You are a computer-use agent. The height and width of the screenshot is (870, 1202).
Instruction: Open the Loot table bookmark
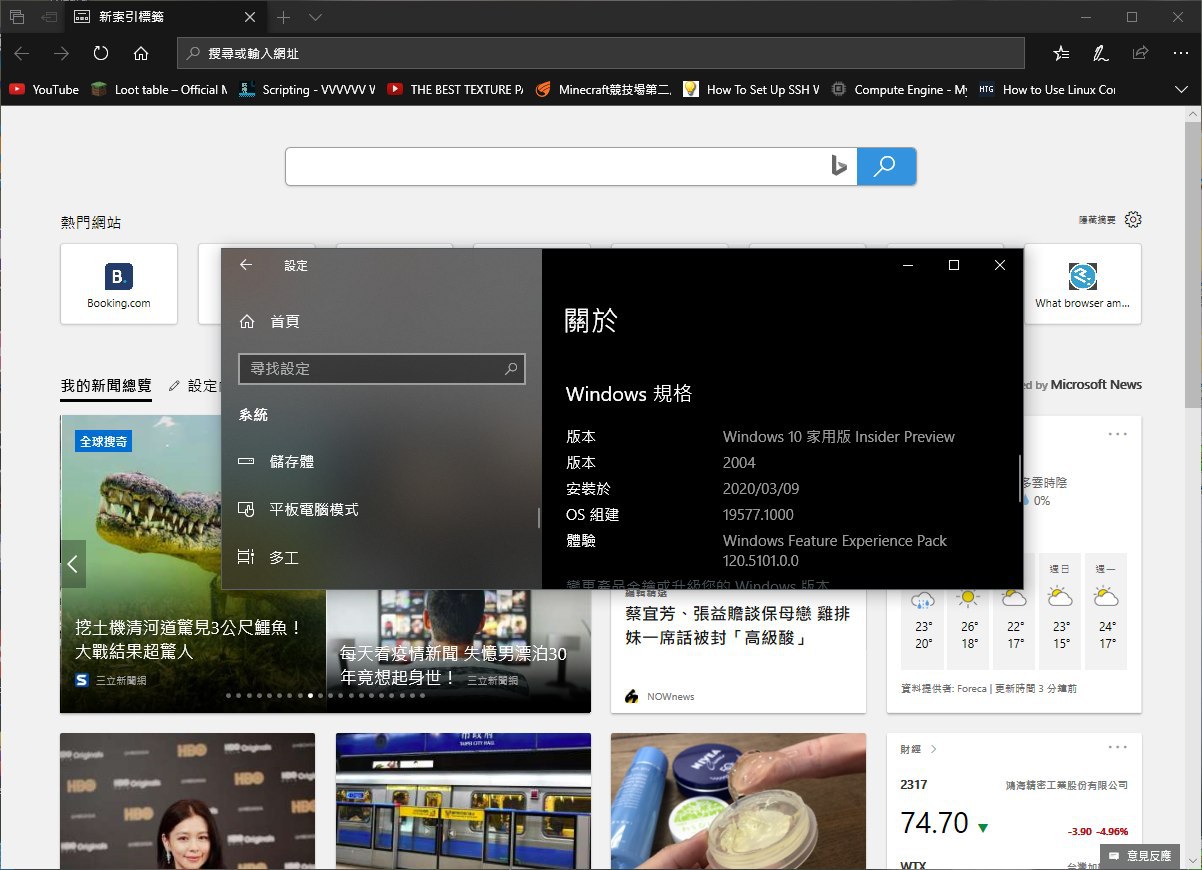click(x=160, y=89)
